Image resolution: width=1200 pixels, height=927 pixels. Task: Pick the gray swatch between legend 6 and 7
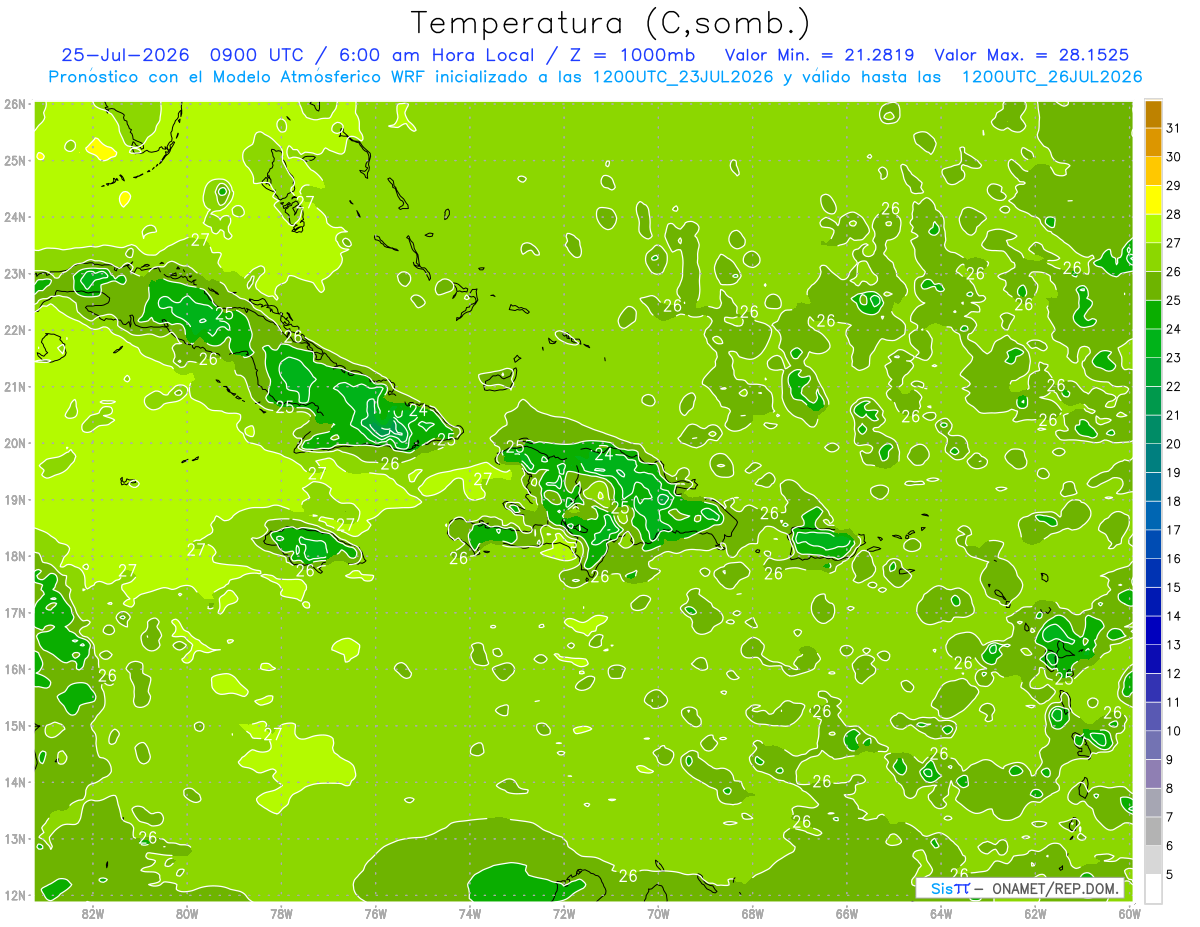pyautogui.click(x=1153, y=831)
